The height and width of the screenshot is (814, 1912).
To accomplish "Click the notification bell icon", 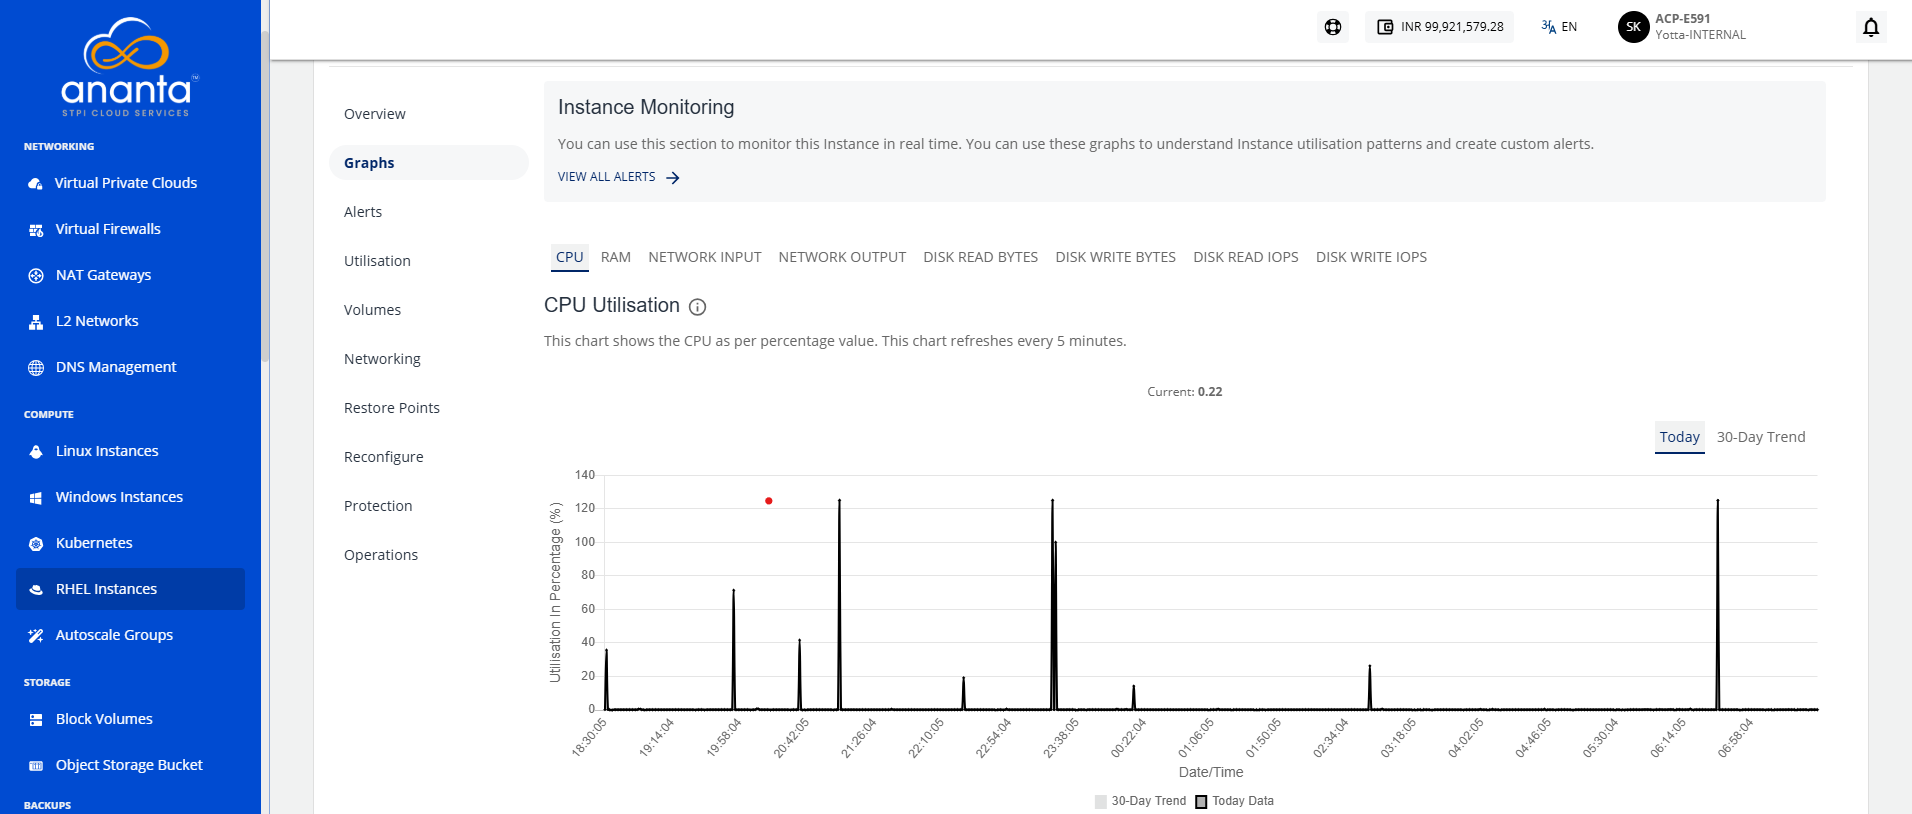I will click(x=1871, y=27).
